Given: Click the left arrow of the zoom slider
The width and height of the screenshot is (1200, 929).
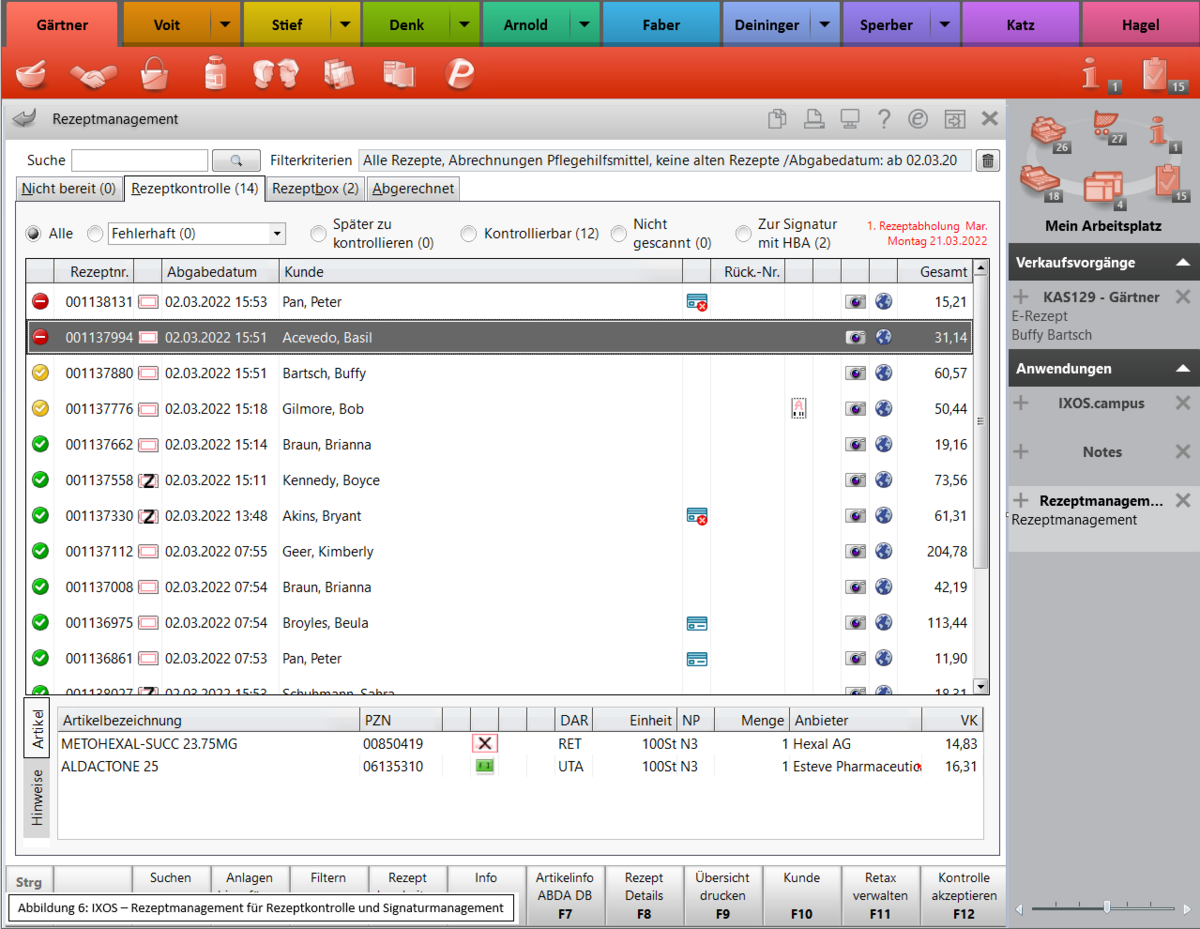Looking at the screenshot, I should coord(1019,908).
